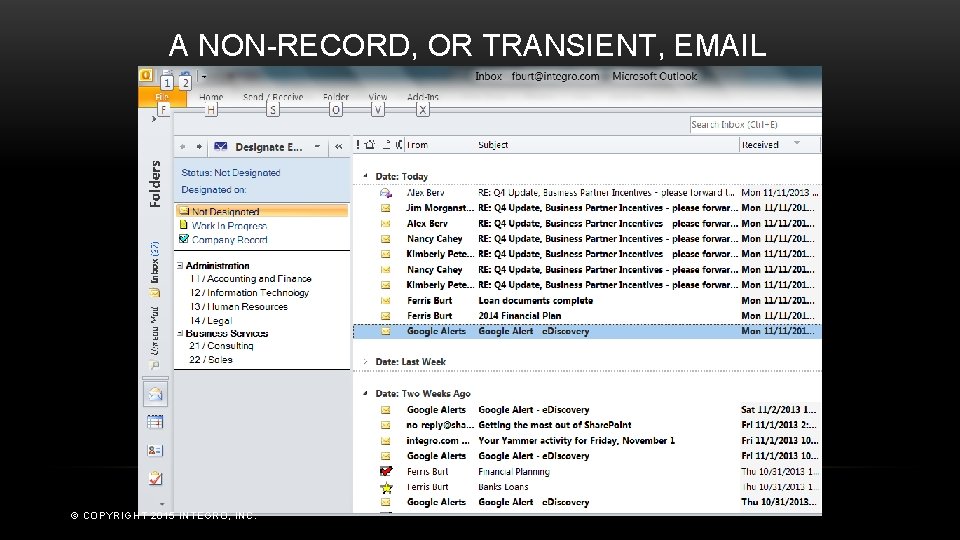Collapse Date: Two Weeks Ago group
960x540 pixels.
click(x=366, y=394)
